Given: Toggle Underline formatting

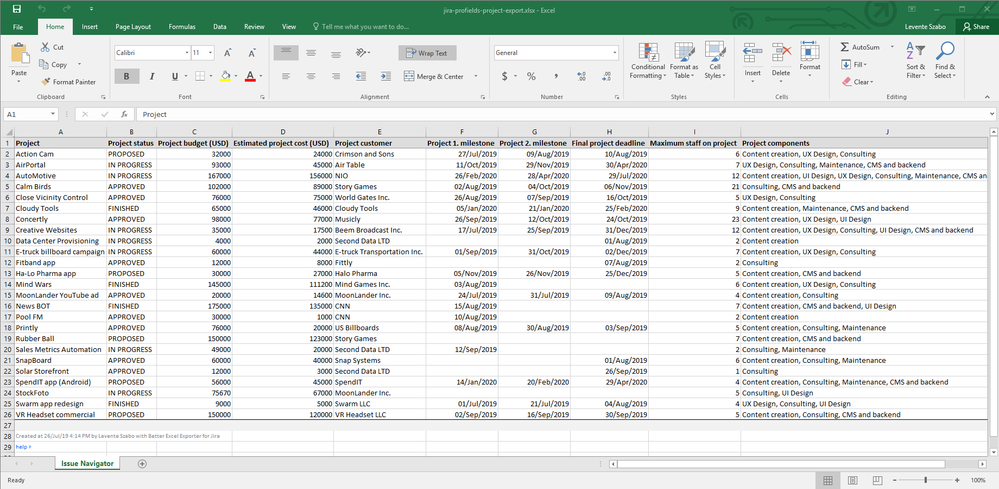Looking at the screenshot, I should [x=175, y=76].
